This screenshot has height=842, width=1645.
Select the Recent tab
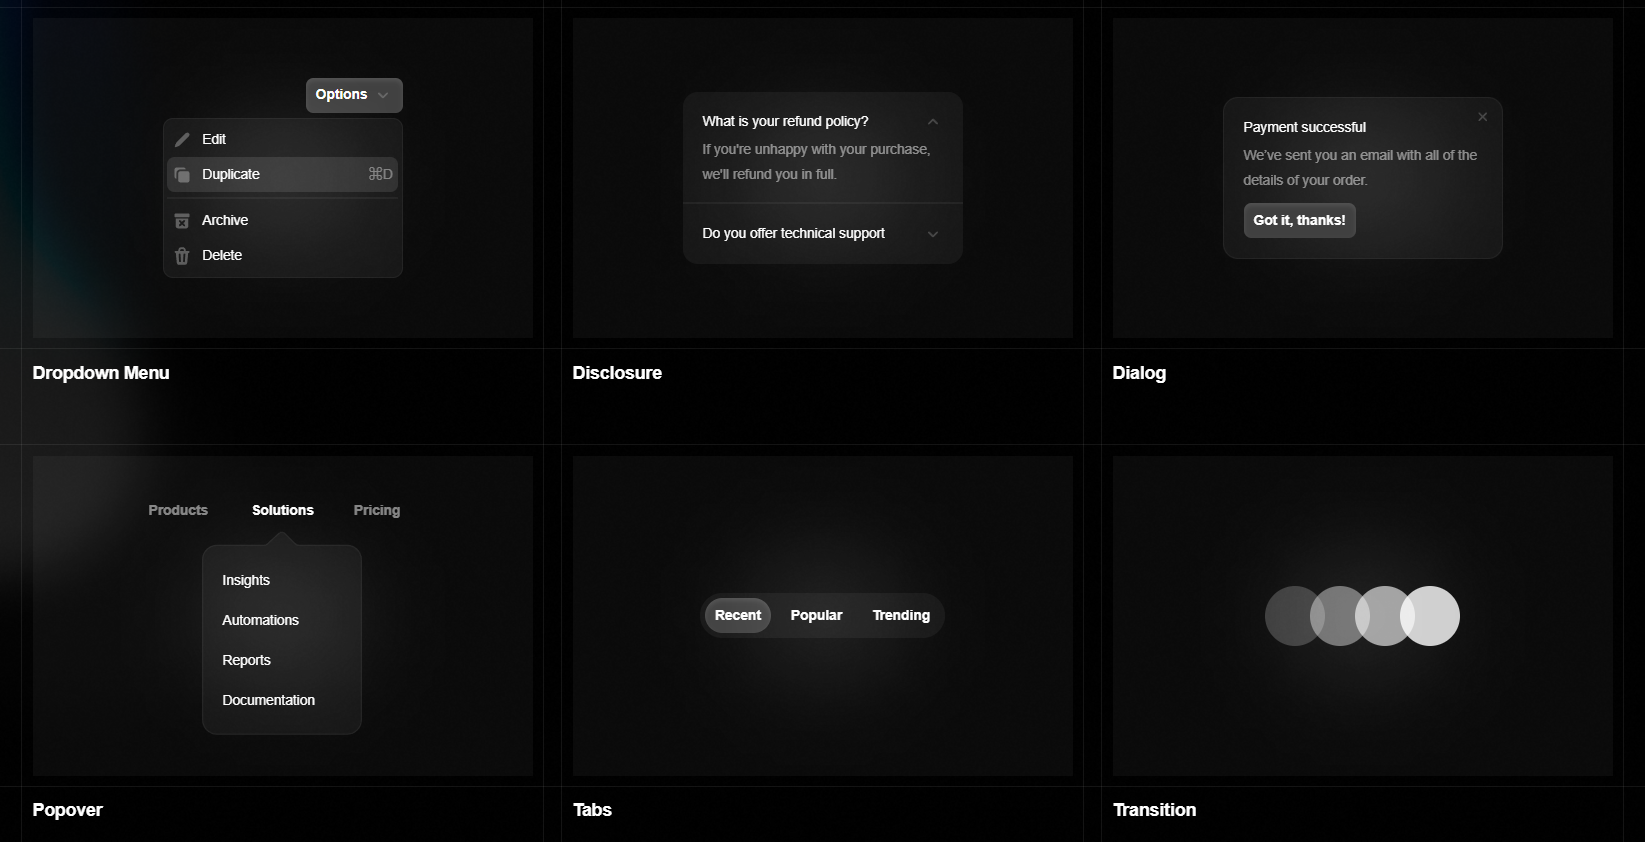(x=737, y=615)
